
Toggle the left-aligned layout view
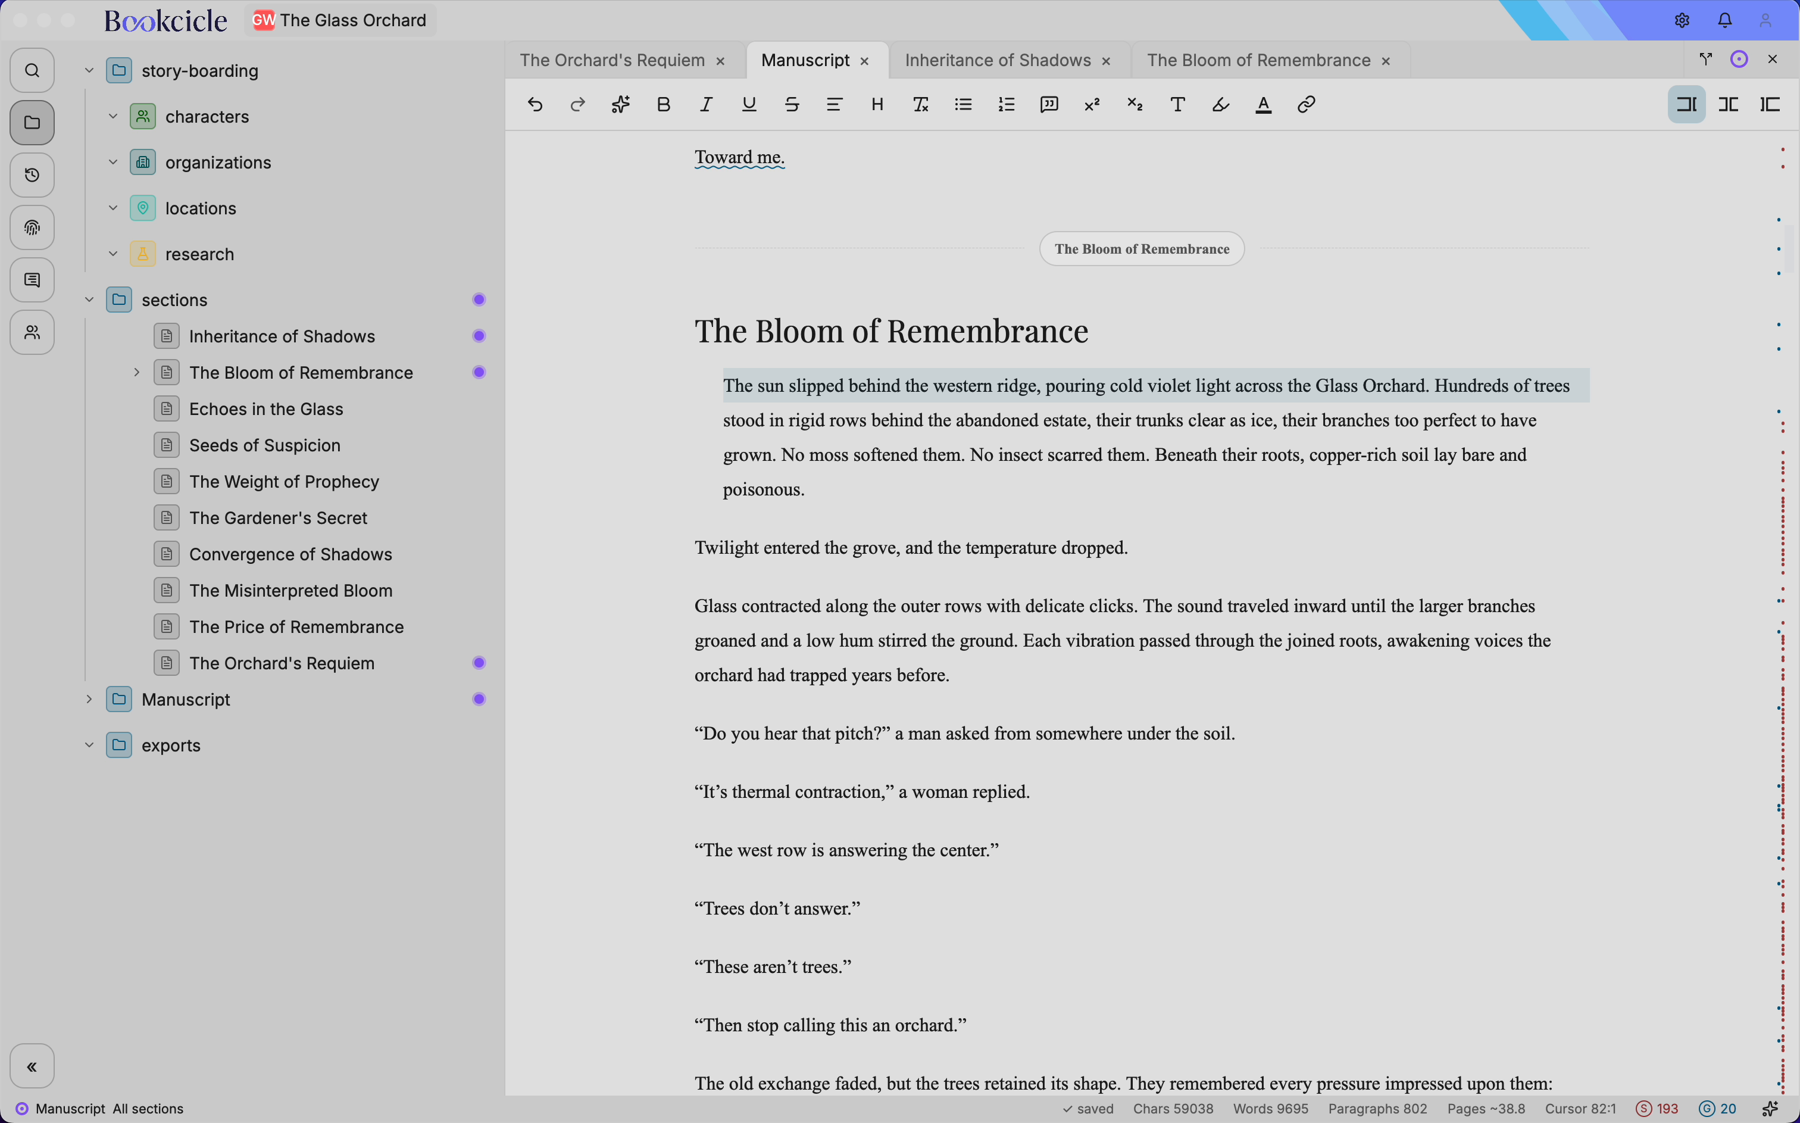1770,104
